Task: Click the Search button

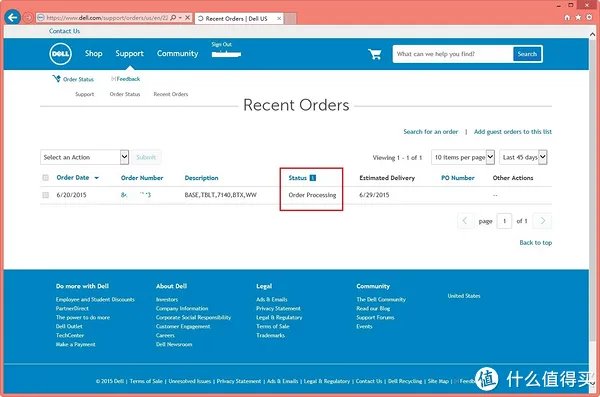Action: point(527,54)
